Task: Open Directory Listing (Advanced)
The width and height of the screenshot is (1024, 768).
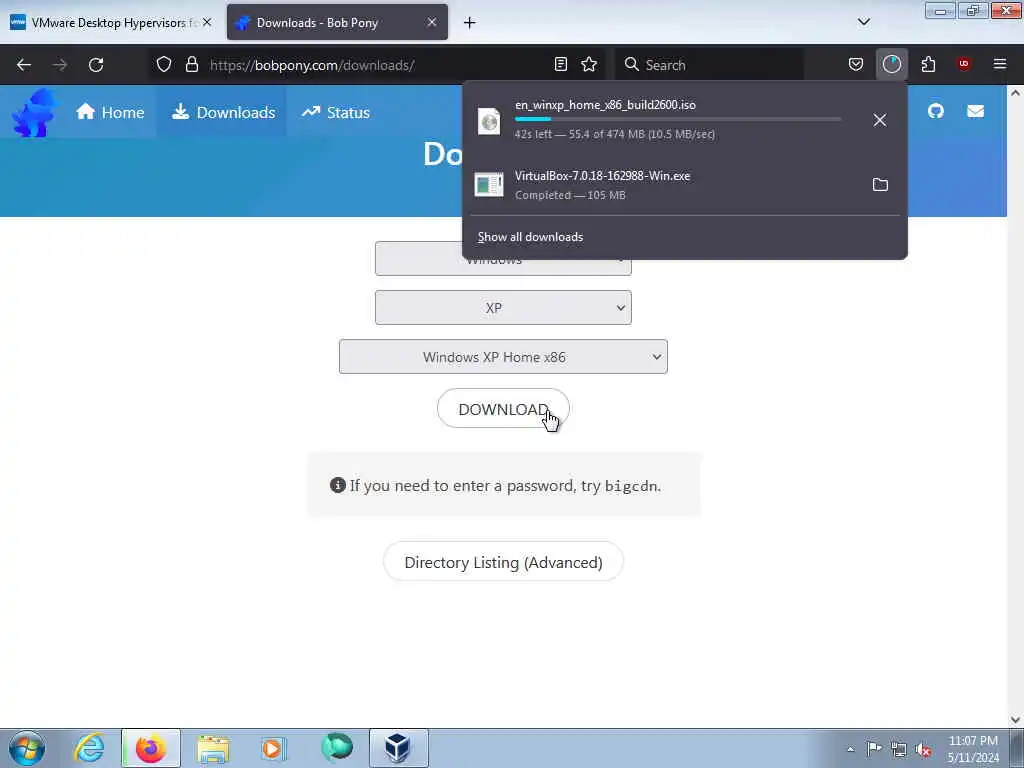Action: click(503, 562)
